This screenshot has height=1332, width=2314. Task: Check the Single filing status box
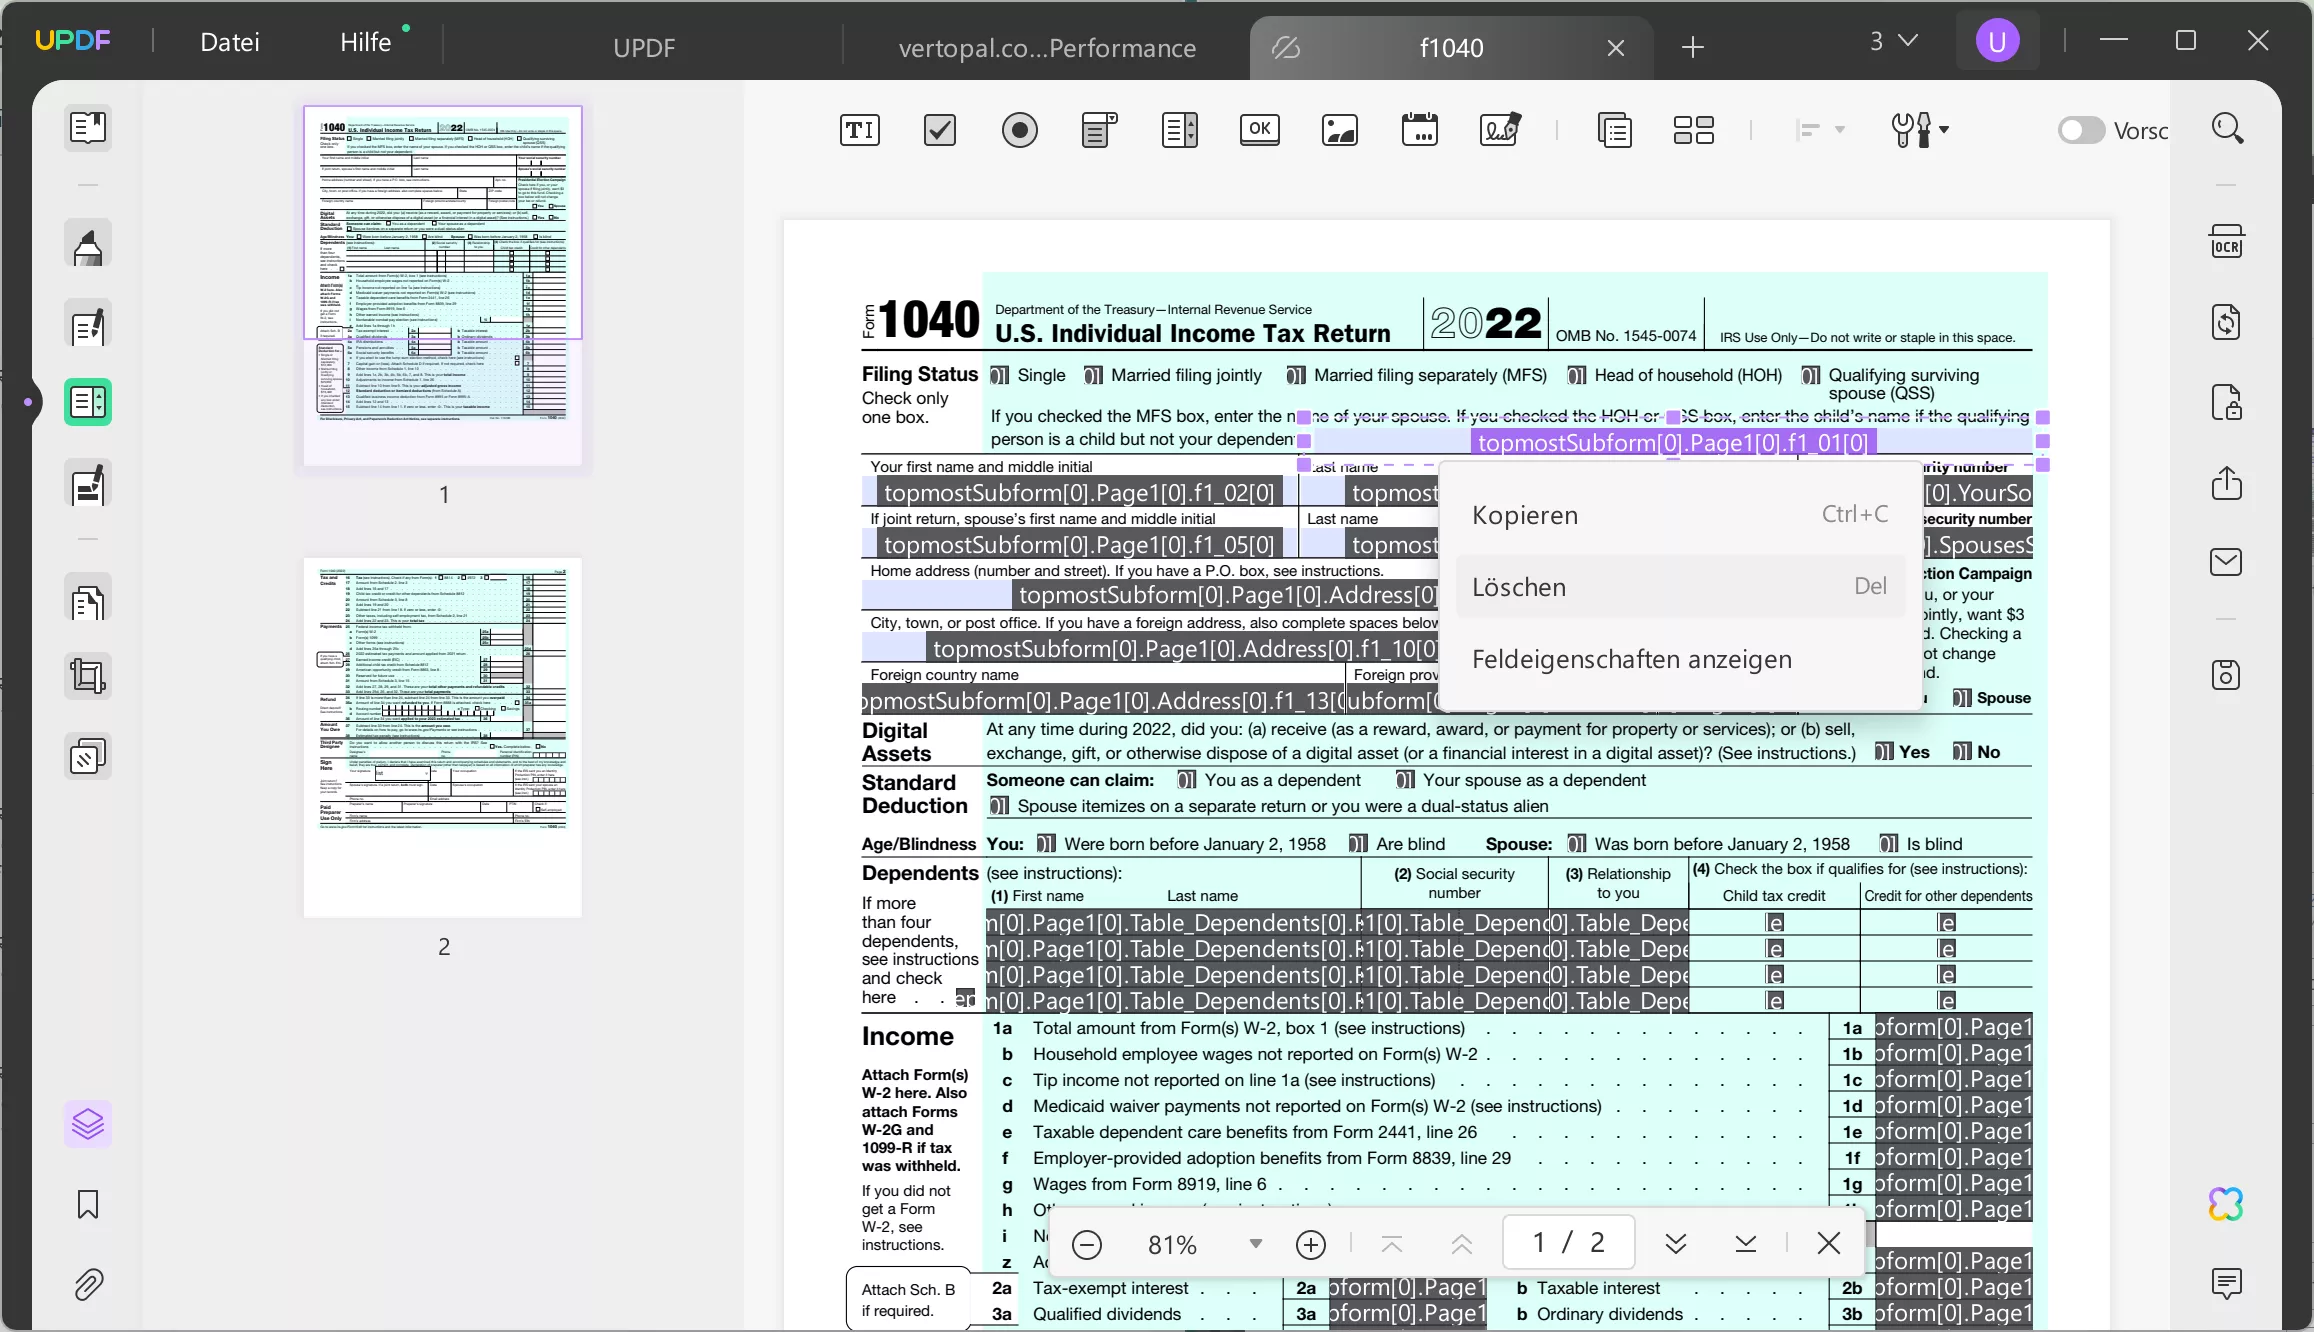pyautogui.click(x=998, y=375)
